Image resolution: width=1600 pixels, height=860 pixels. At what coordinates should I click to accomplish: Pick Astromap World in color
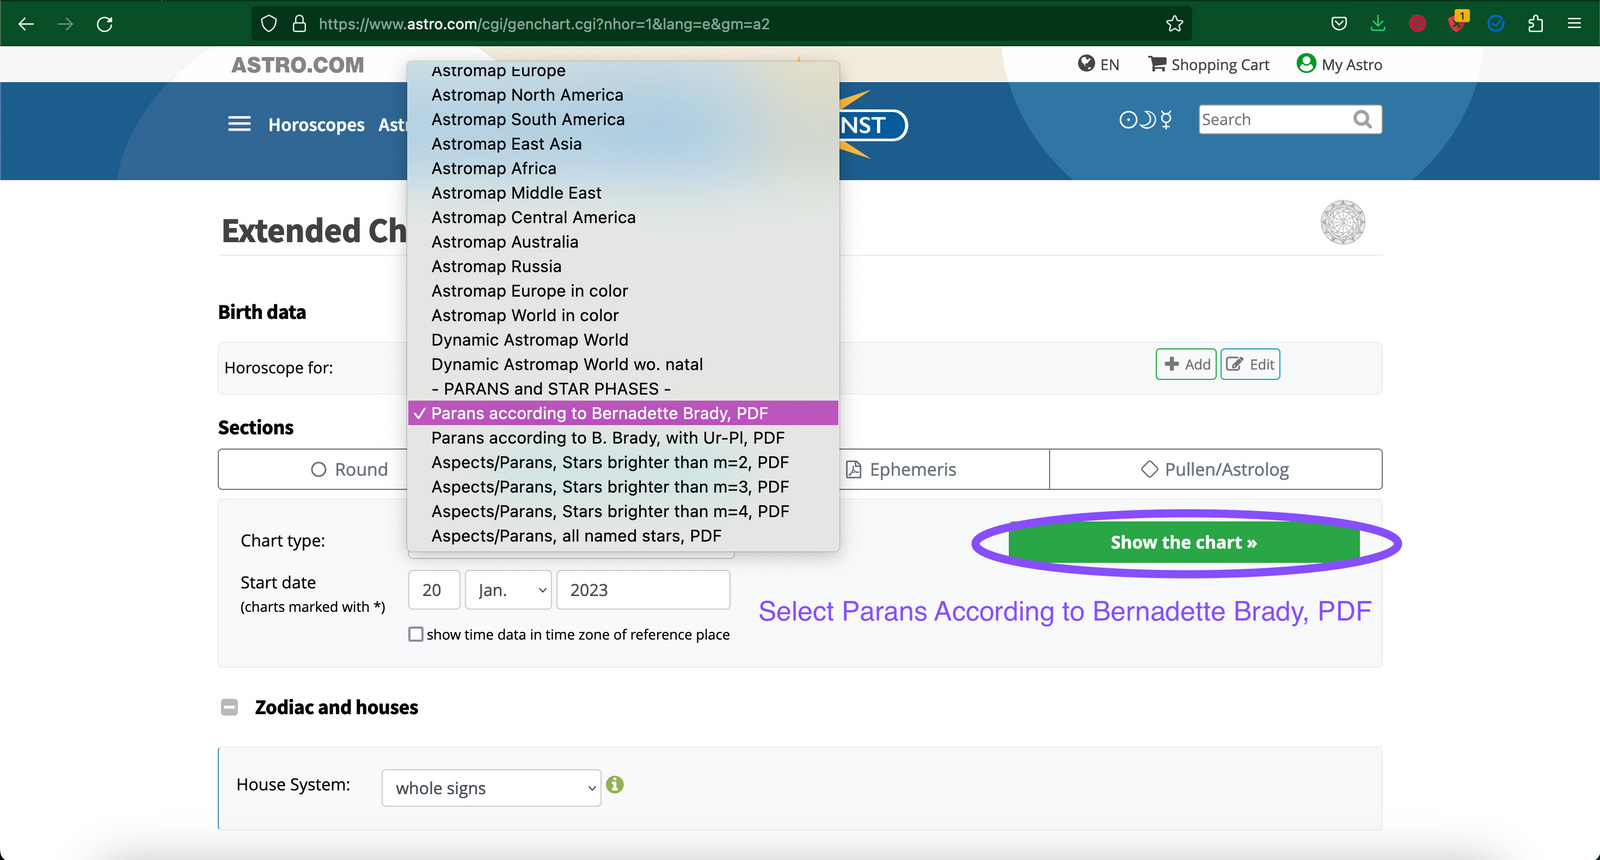click(x=623, y=315)
